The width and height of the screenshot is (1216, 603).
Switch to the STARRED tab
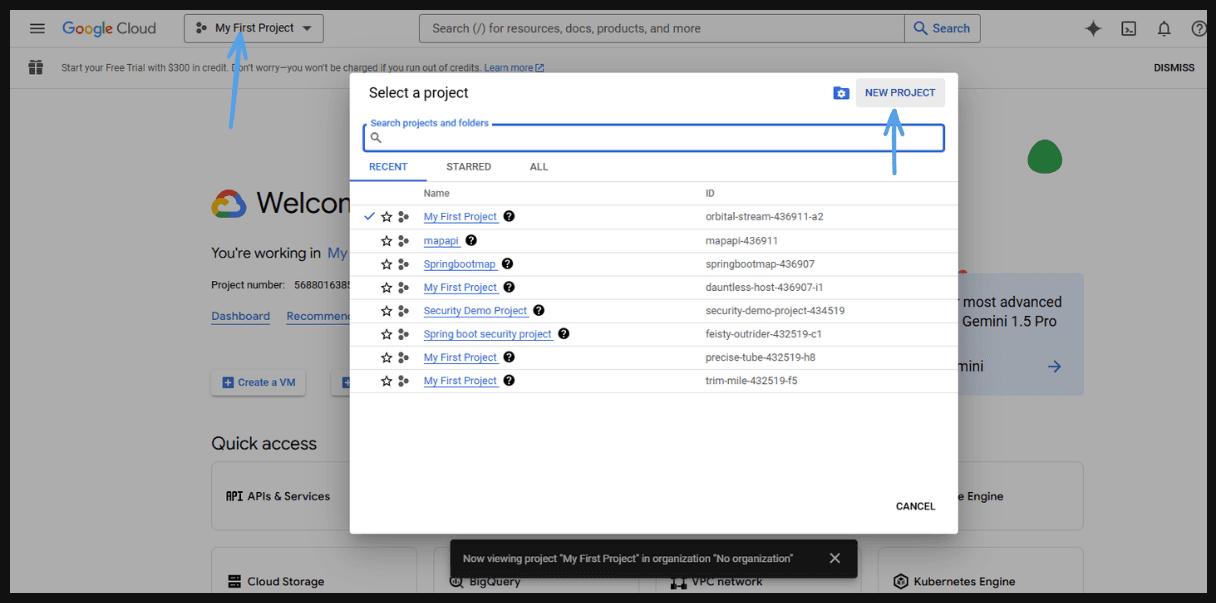(x=468, y=167)
